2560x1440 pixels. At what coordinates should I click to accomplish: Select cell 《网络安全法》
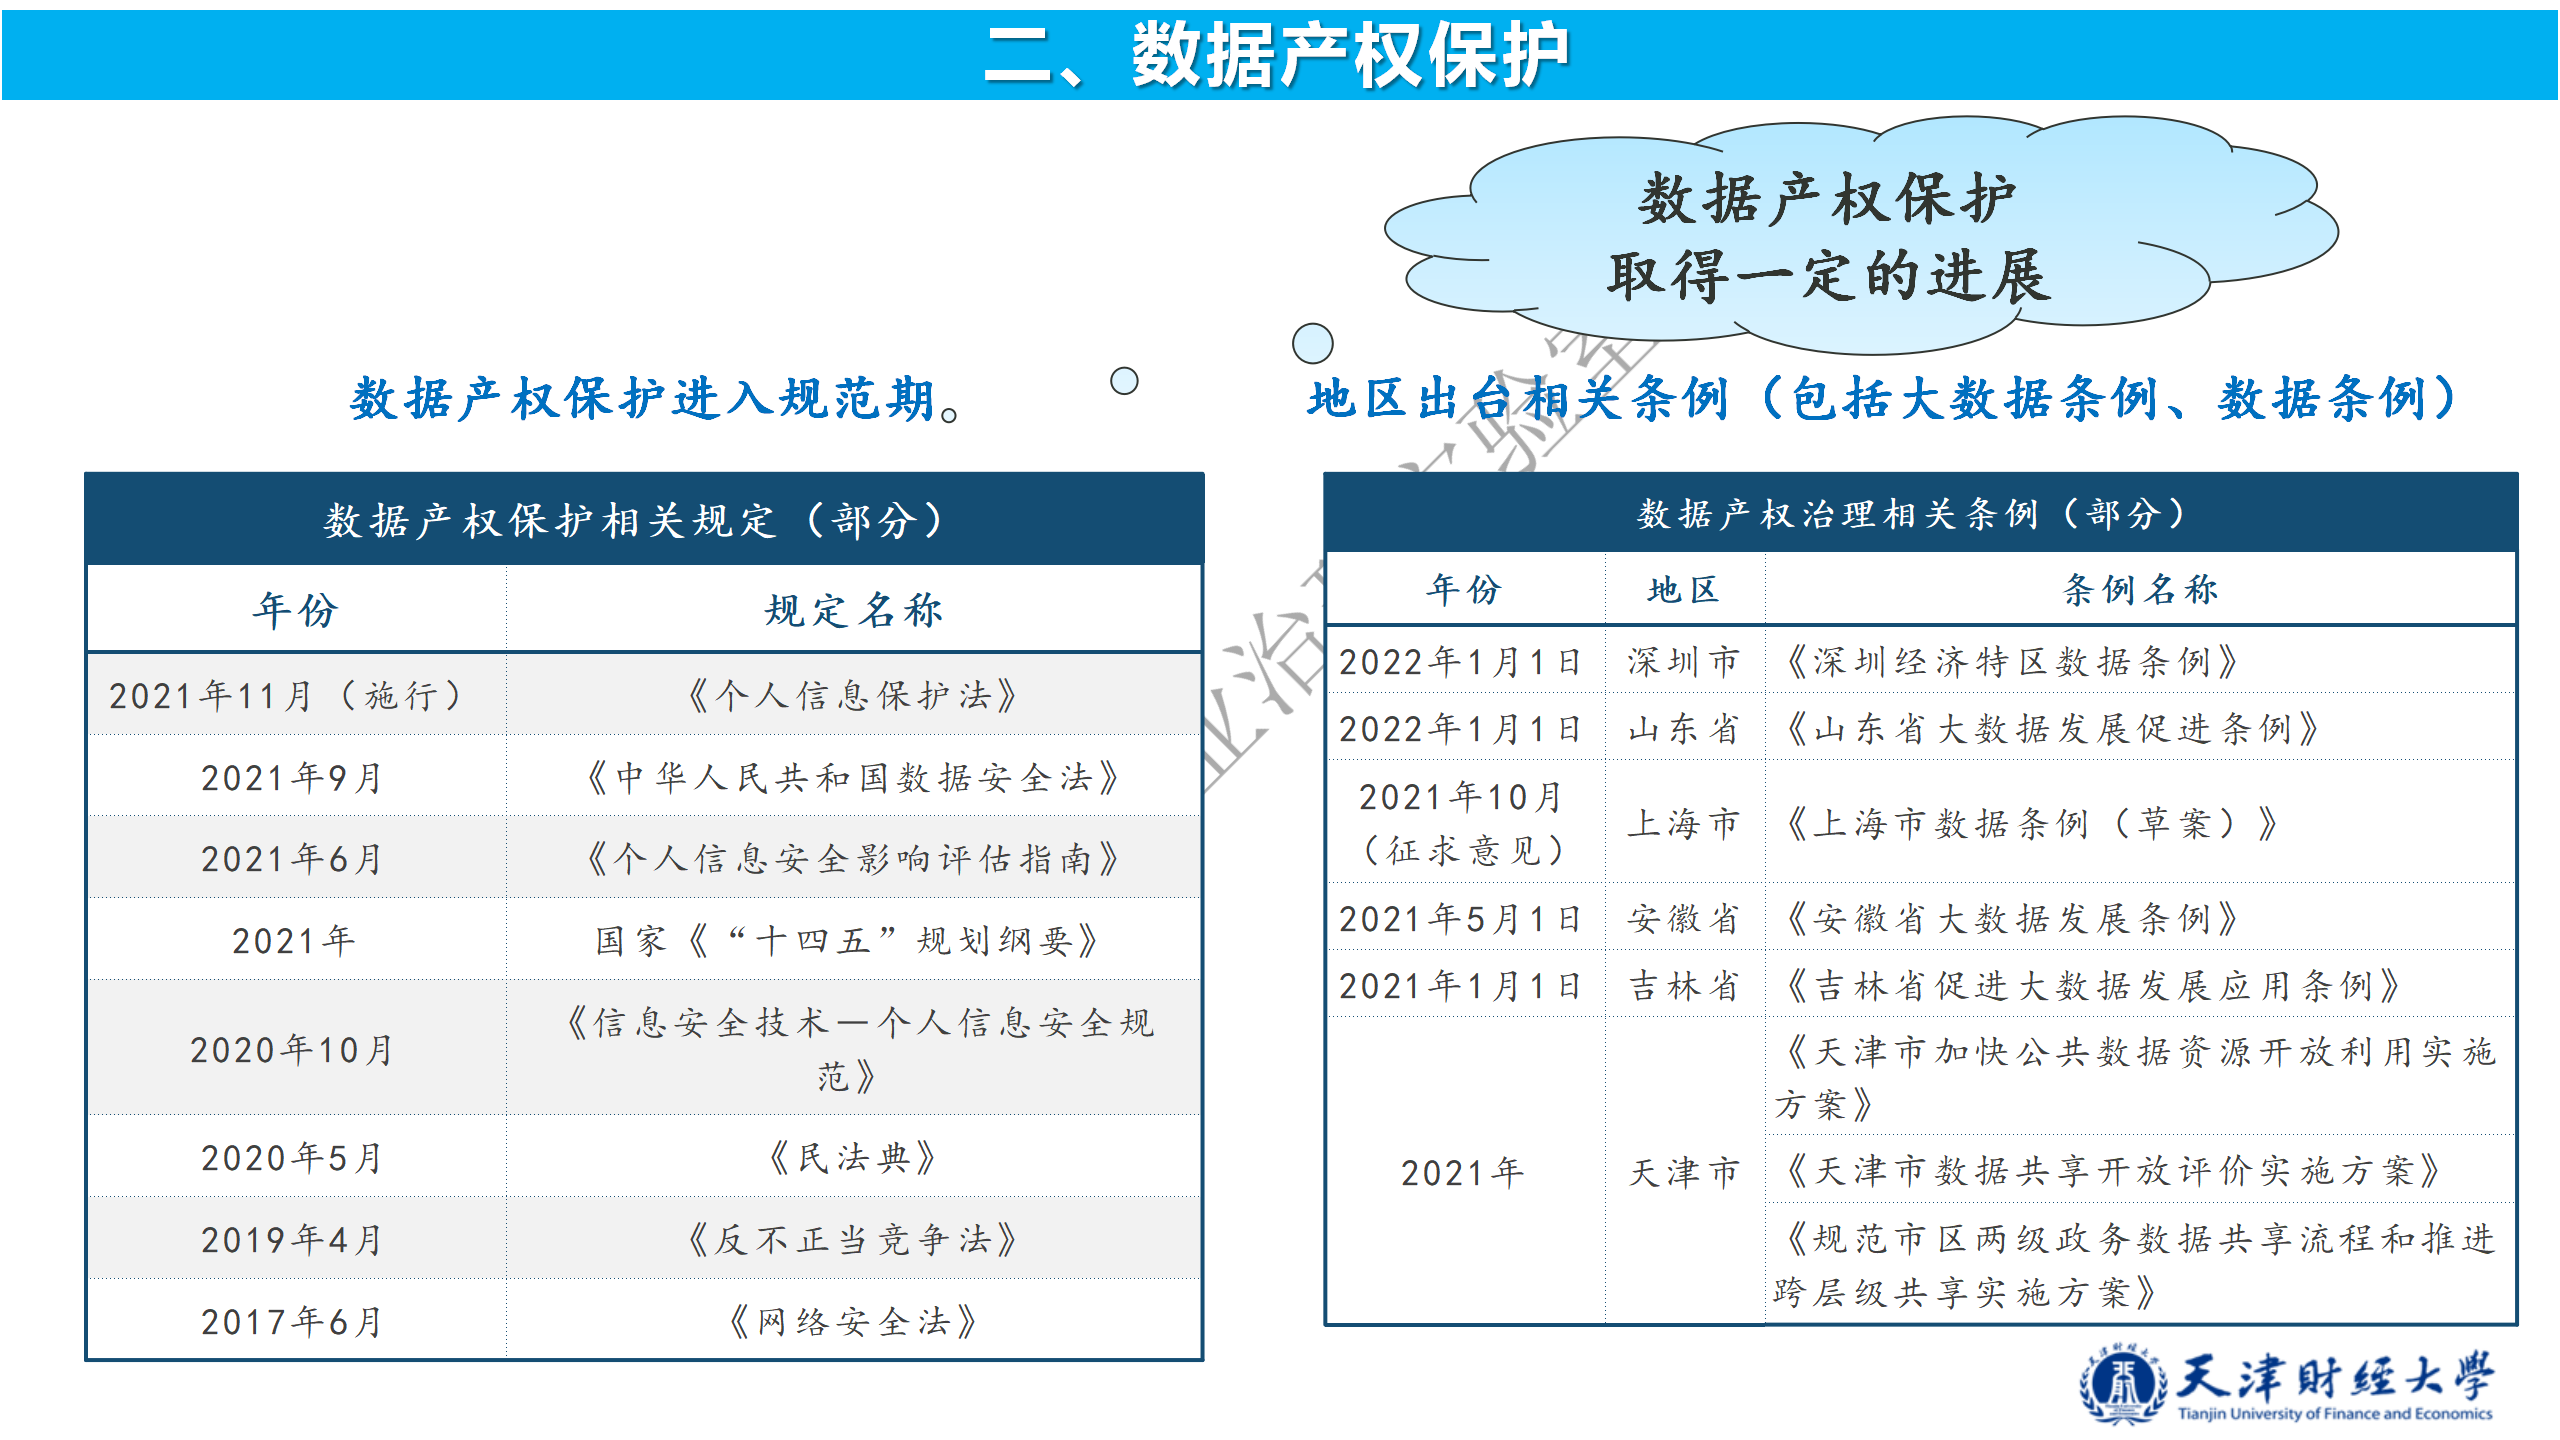854,1321
